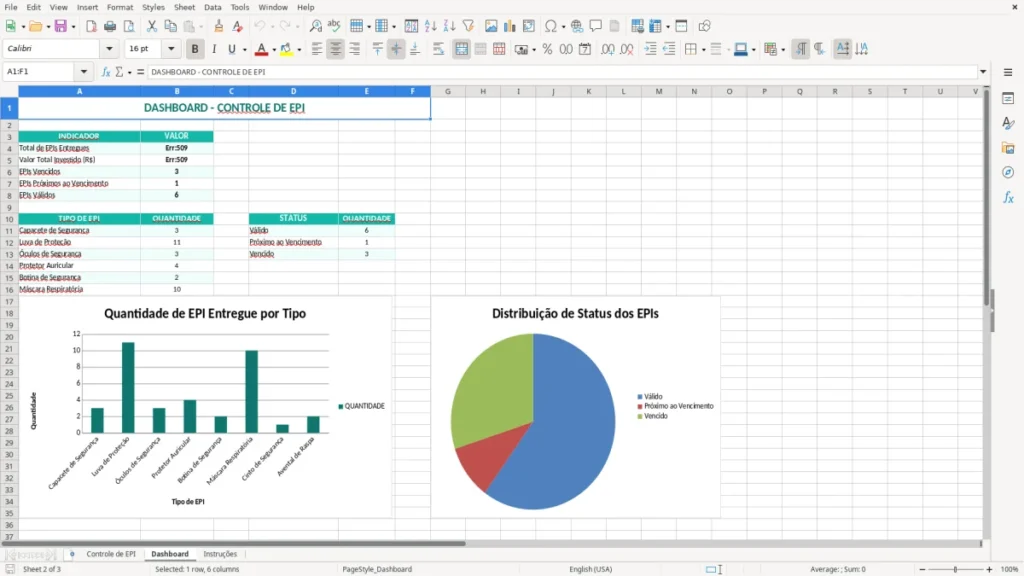Open the Save button dropdown arrow
The width and height of the screenshot is (1024, 576).
(73, 27)
